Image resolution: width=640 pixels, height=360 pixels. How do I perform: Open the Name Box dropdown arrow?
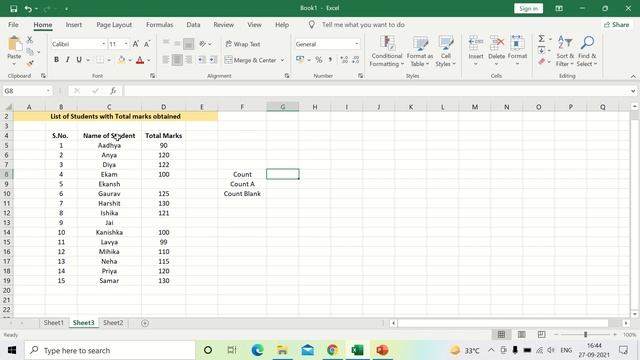click(48, 91)
